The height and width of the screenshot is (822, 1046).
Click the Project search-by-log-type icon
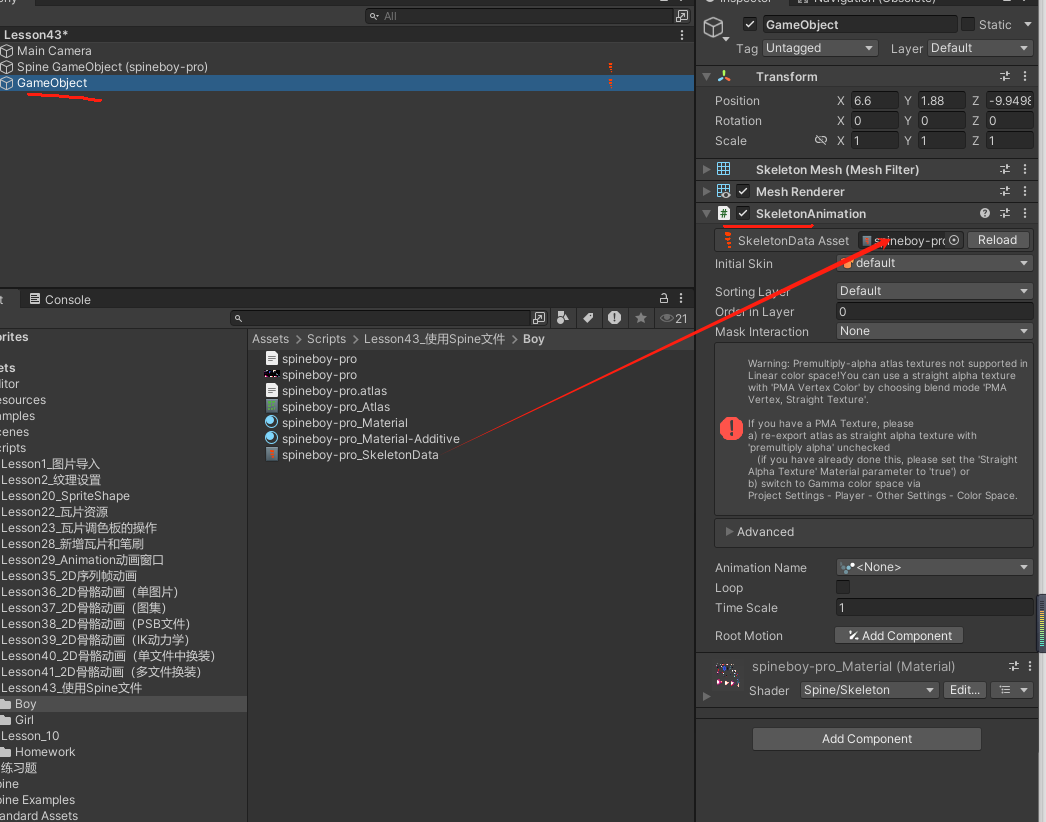click(614, 318)
